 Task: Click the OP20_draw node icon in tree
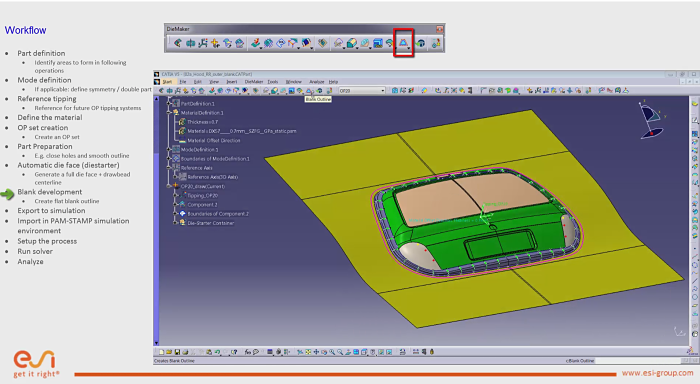pos(176,186)
